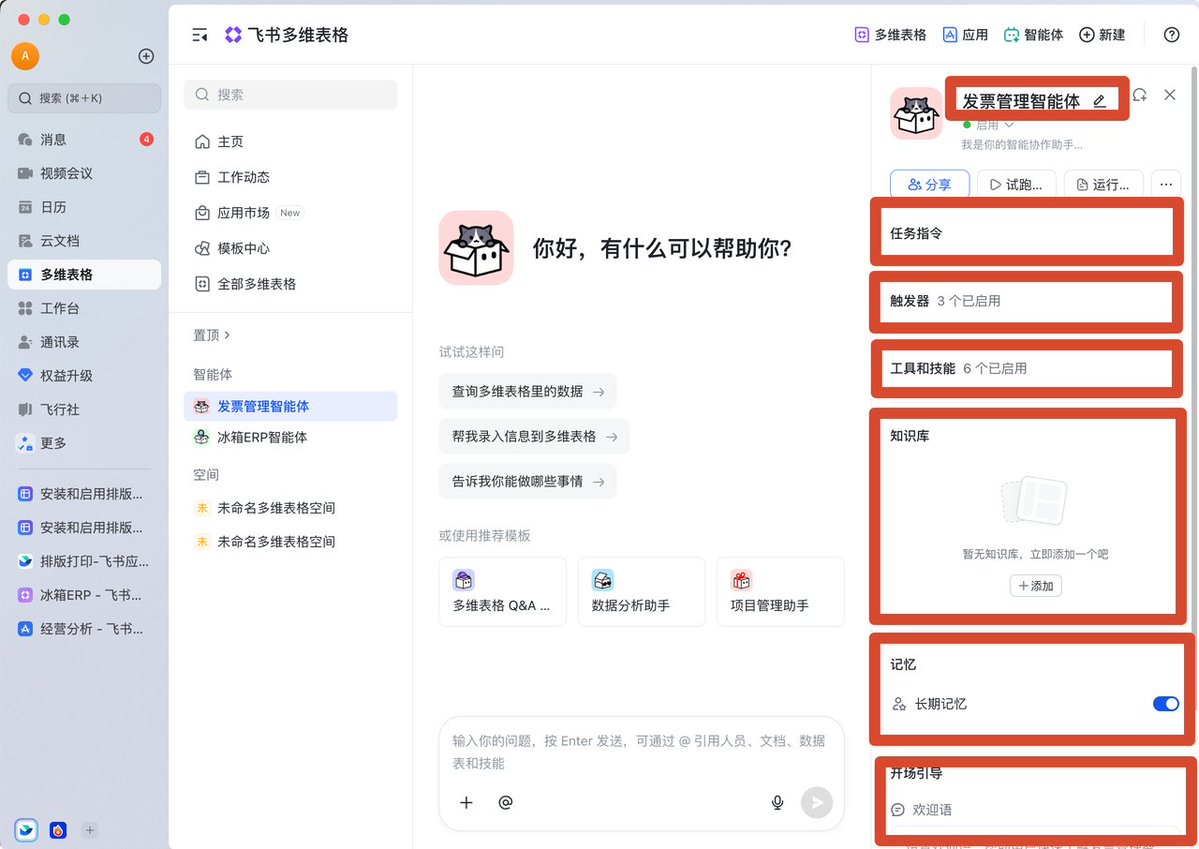Select the 数据分析助手 template card
Screen dimensions: 1199x849
click(x=642, y=592)
